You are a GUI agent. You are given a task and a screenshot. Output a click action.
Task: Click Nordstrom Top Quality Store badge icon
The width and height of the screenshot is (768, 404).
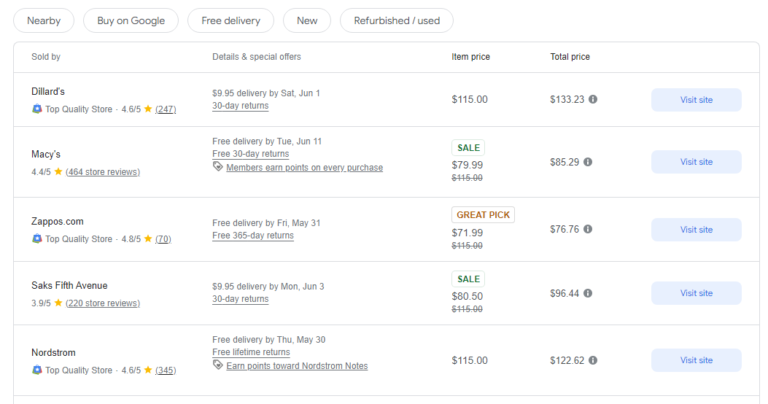coord(37,370)
